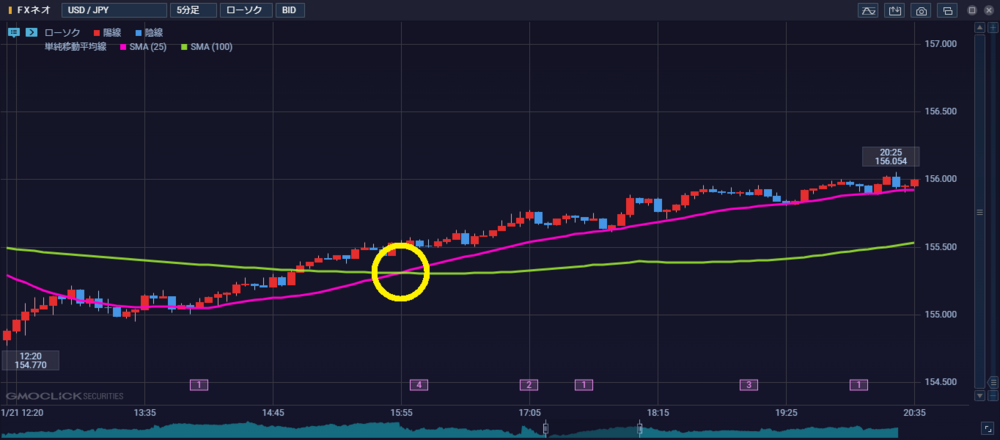Toggle the SMA (100) legend entry
The height and width of the screenshot is (440, 1000).
click(207, 46)
